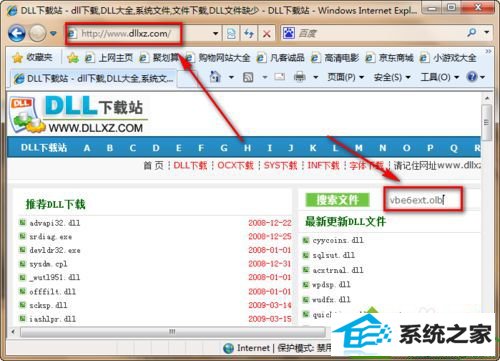Open wpdsp.dll in the latest updates list
Image resolution: width=500 pixels, height=361 pixels.
pos(331,285)
